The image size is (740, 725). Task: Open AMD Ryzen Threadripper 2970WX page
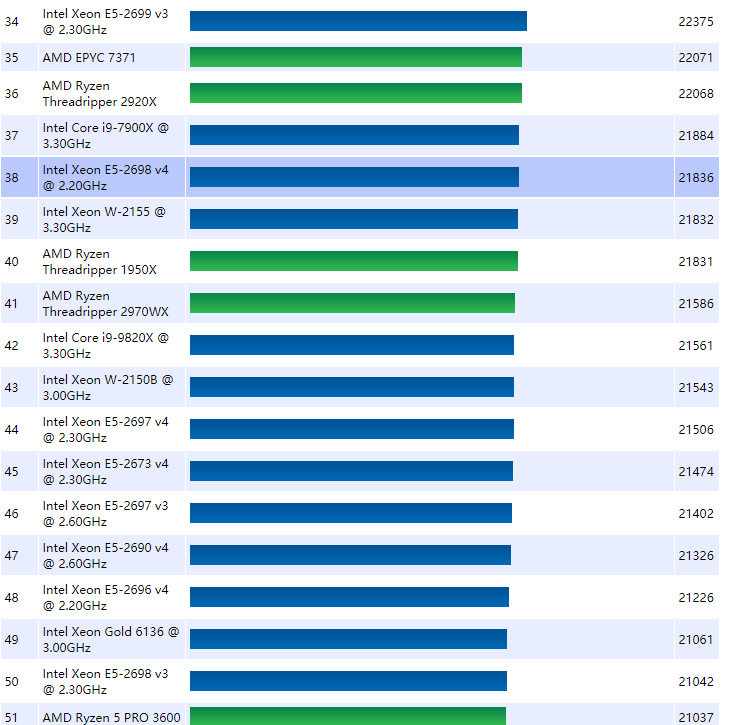tap(106, 303)
